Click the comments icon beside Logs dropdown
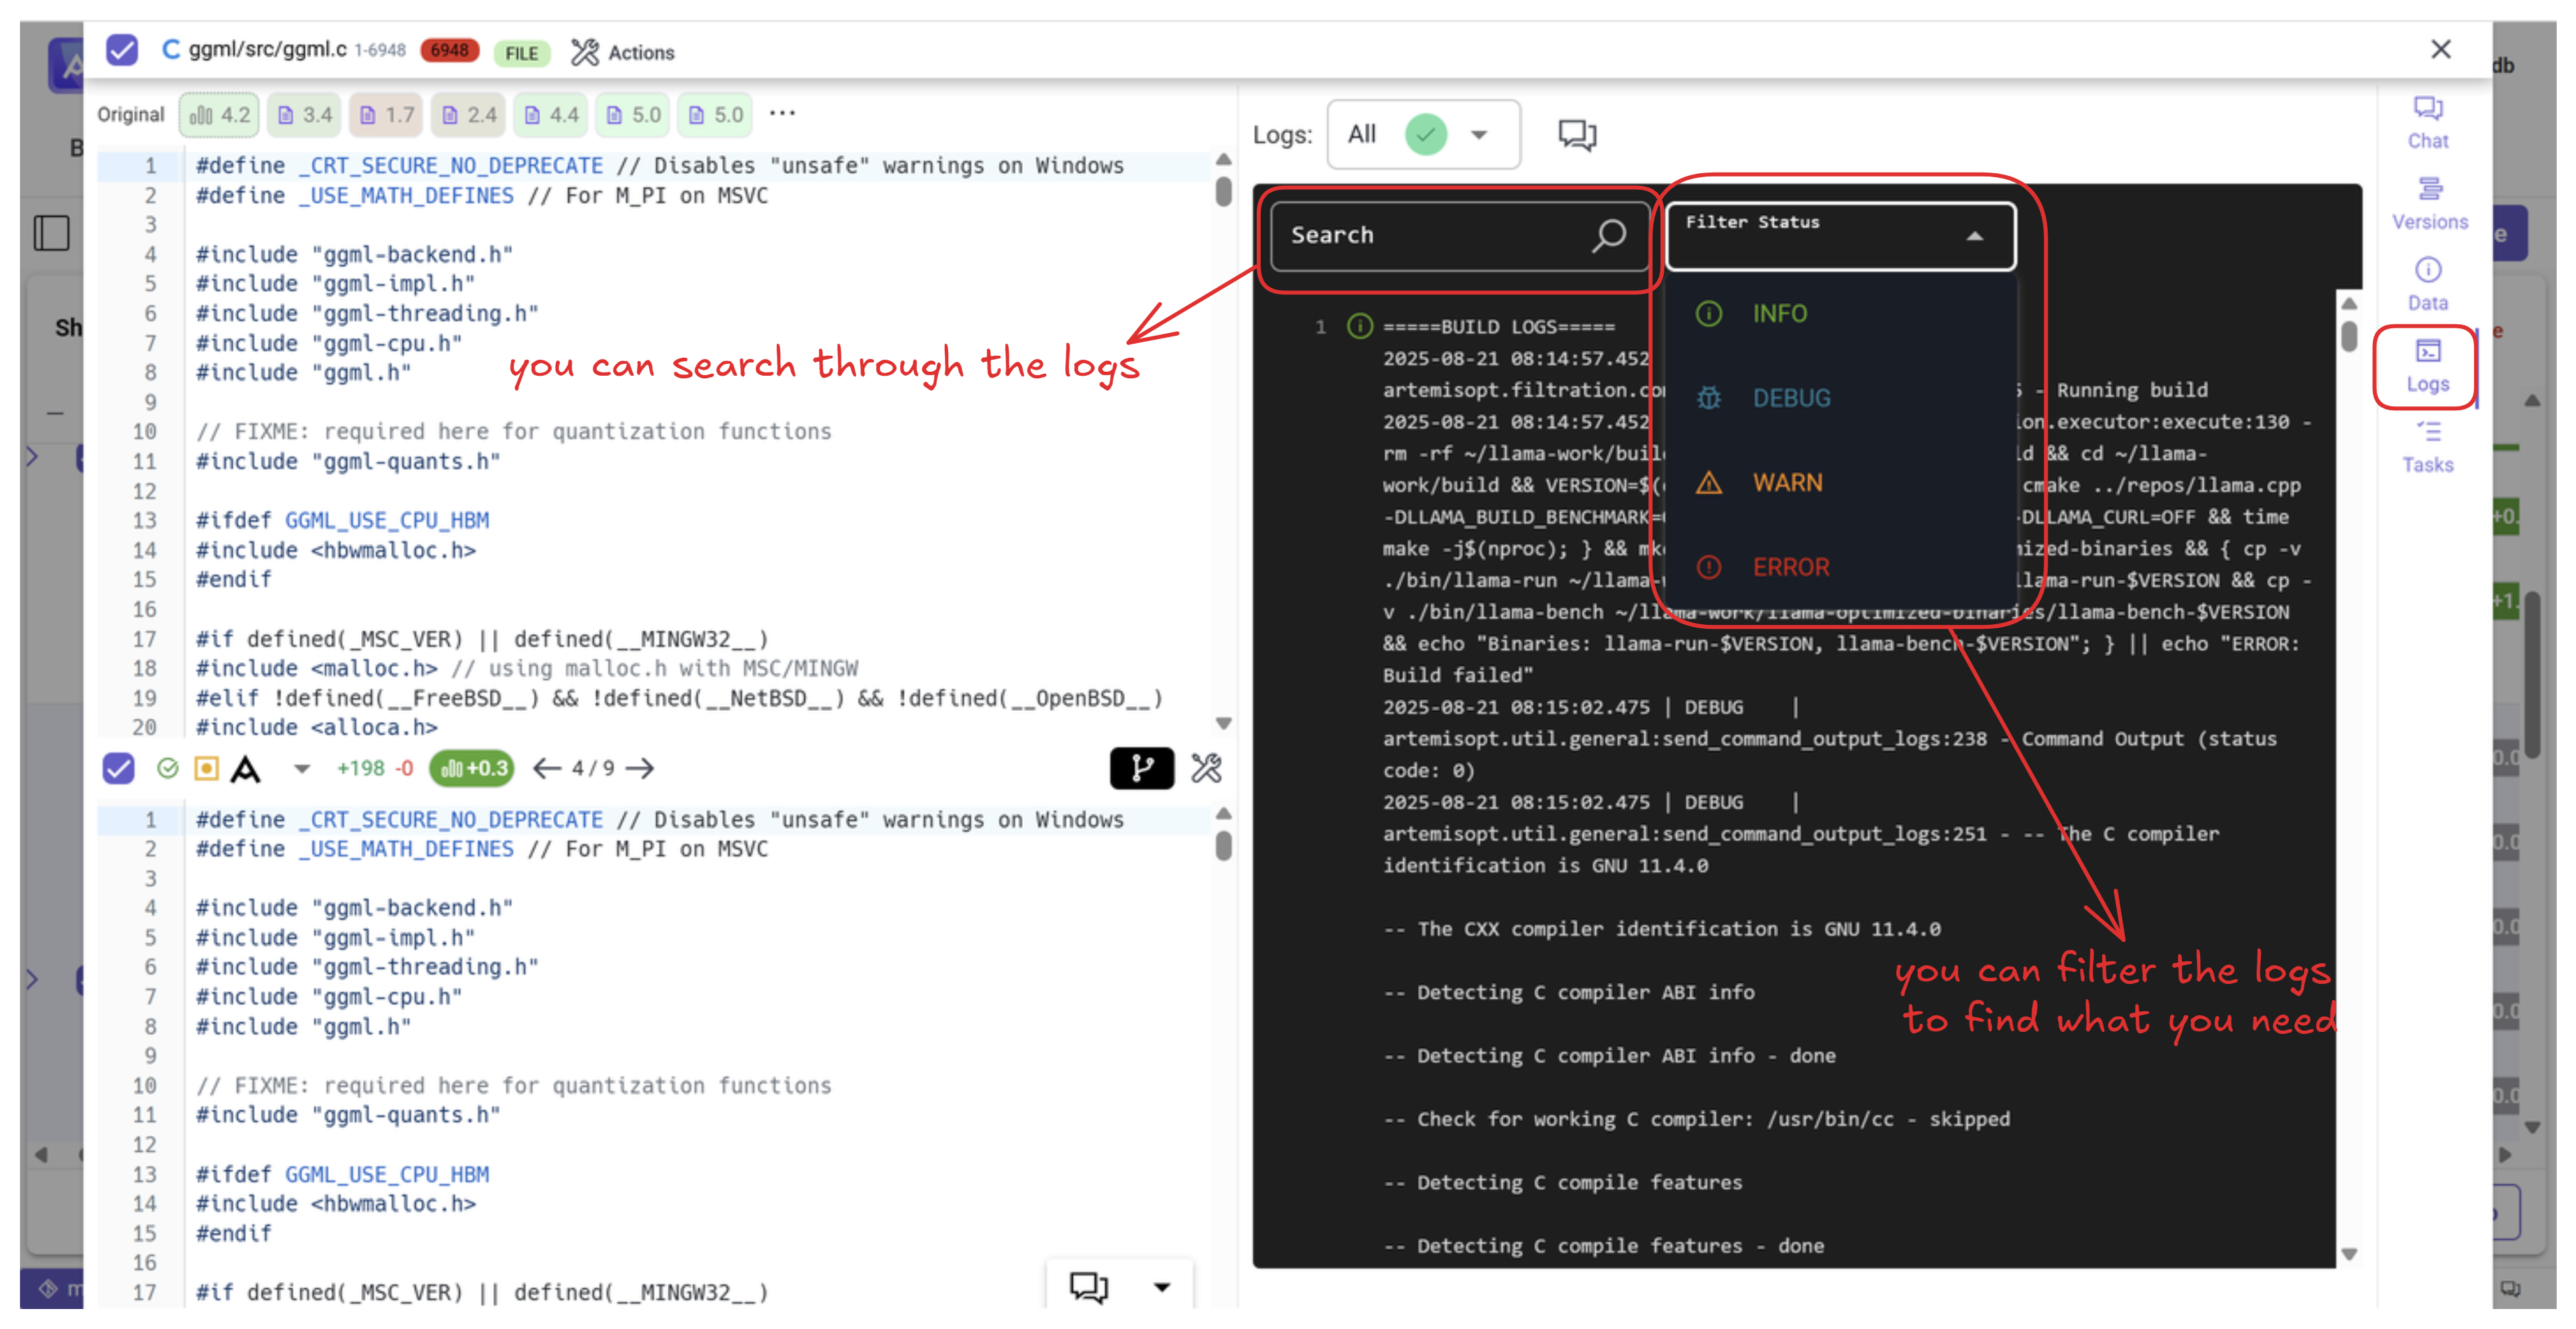 pyautogui.click(x=1577, y=134)
